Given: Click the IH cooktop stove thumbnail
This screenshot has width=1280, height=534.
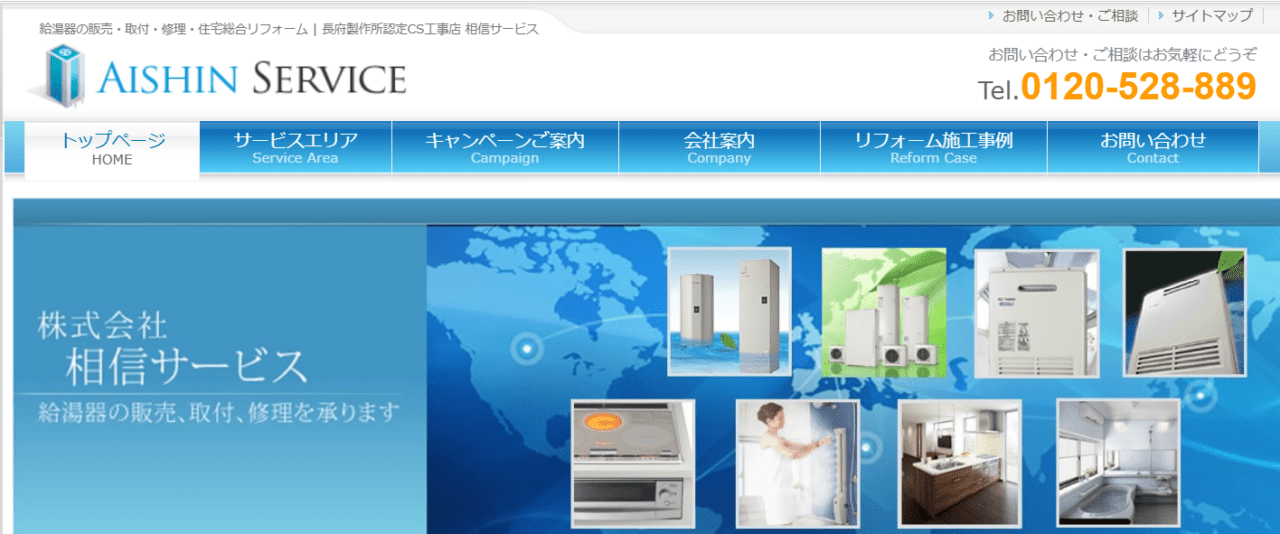Looking at the screenshot, I should point(633,464).
